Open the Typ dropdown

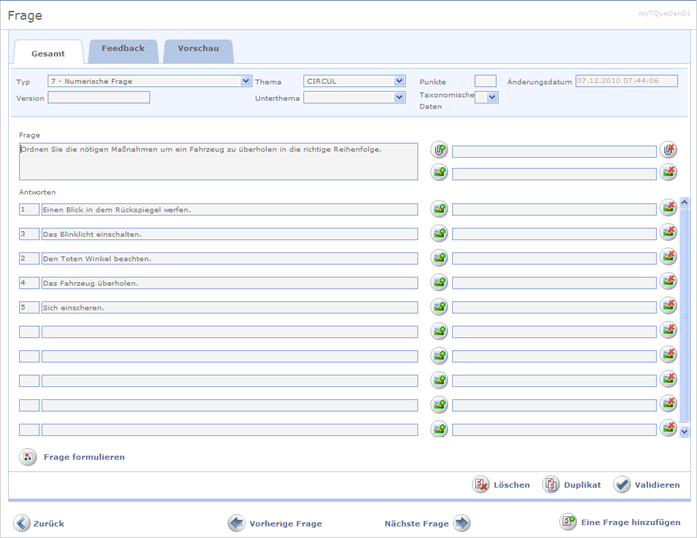point(246,81)
